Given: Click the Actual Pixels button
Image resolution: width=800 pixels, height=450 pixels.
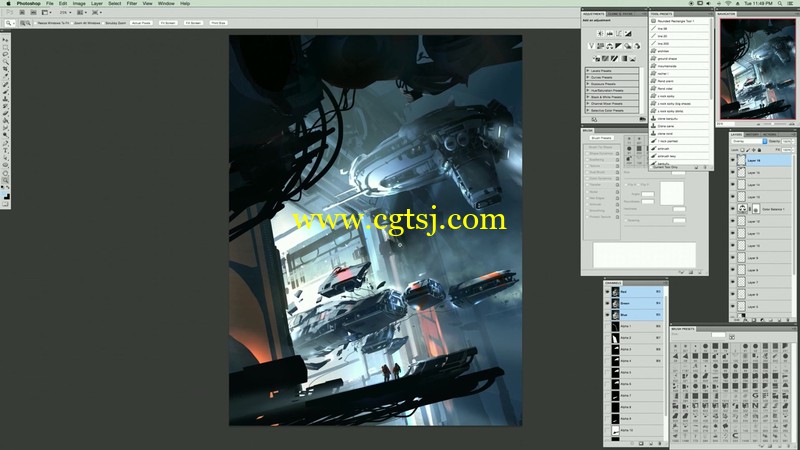Looking at the screenshot, I should [x=141, y=23].
